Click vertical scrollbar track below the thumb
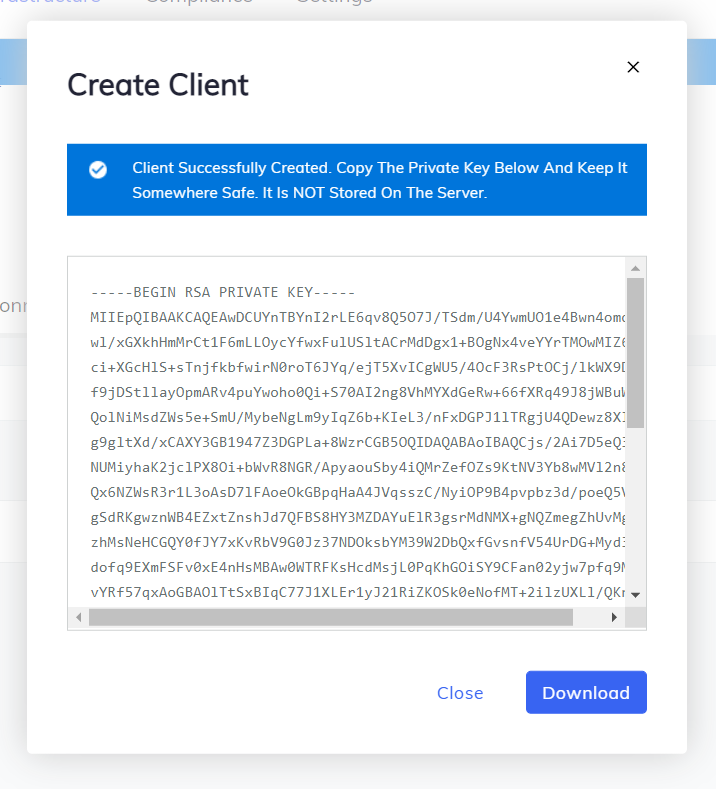Viewport: 716px width, 789px height. click(635, 510)
